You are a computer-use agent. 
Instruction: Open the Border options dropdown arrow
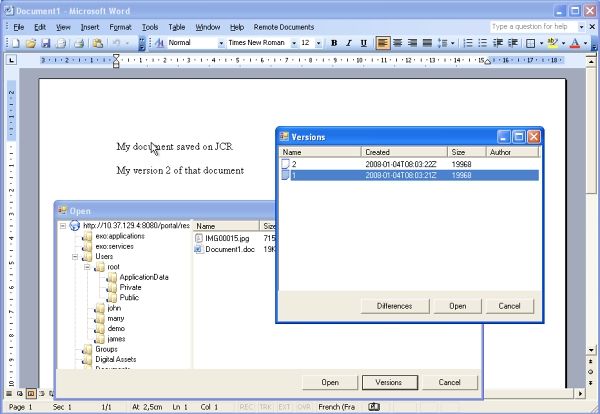pos(541,44)
